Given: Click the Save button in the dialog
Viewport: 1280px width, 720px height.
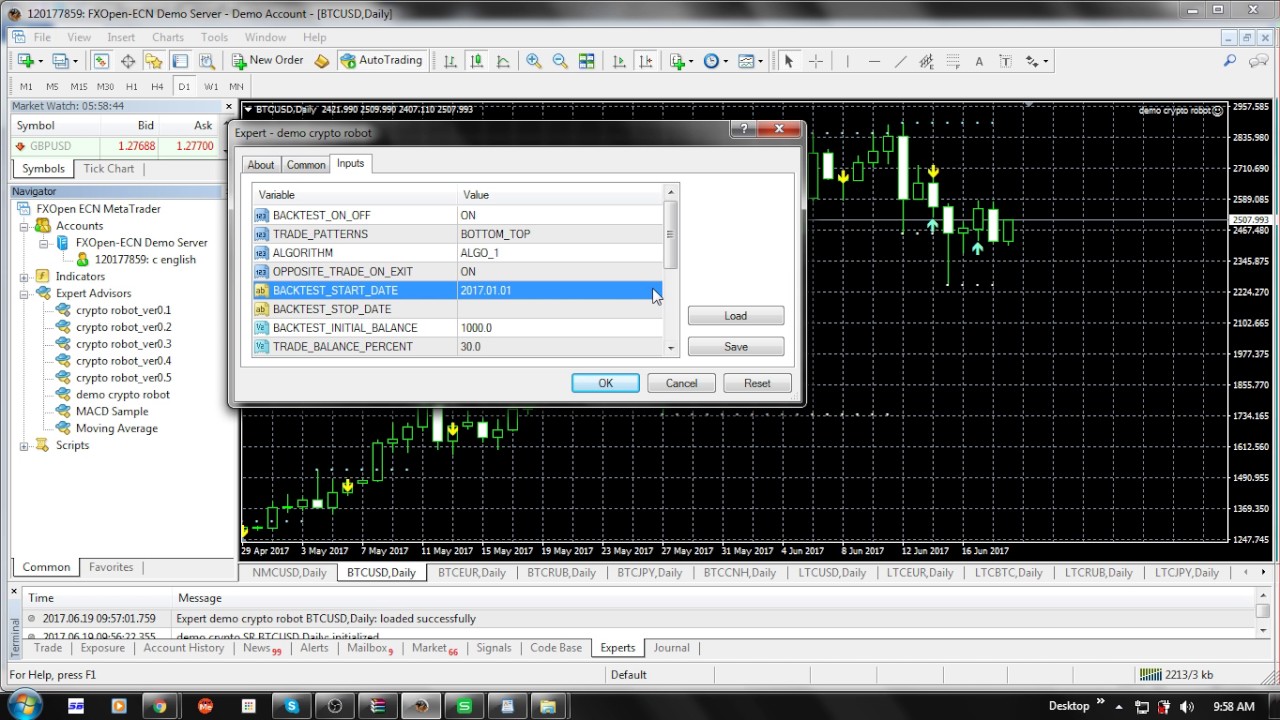Looking at the screenshot, I should 736,347.
